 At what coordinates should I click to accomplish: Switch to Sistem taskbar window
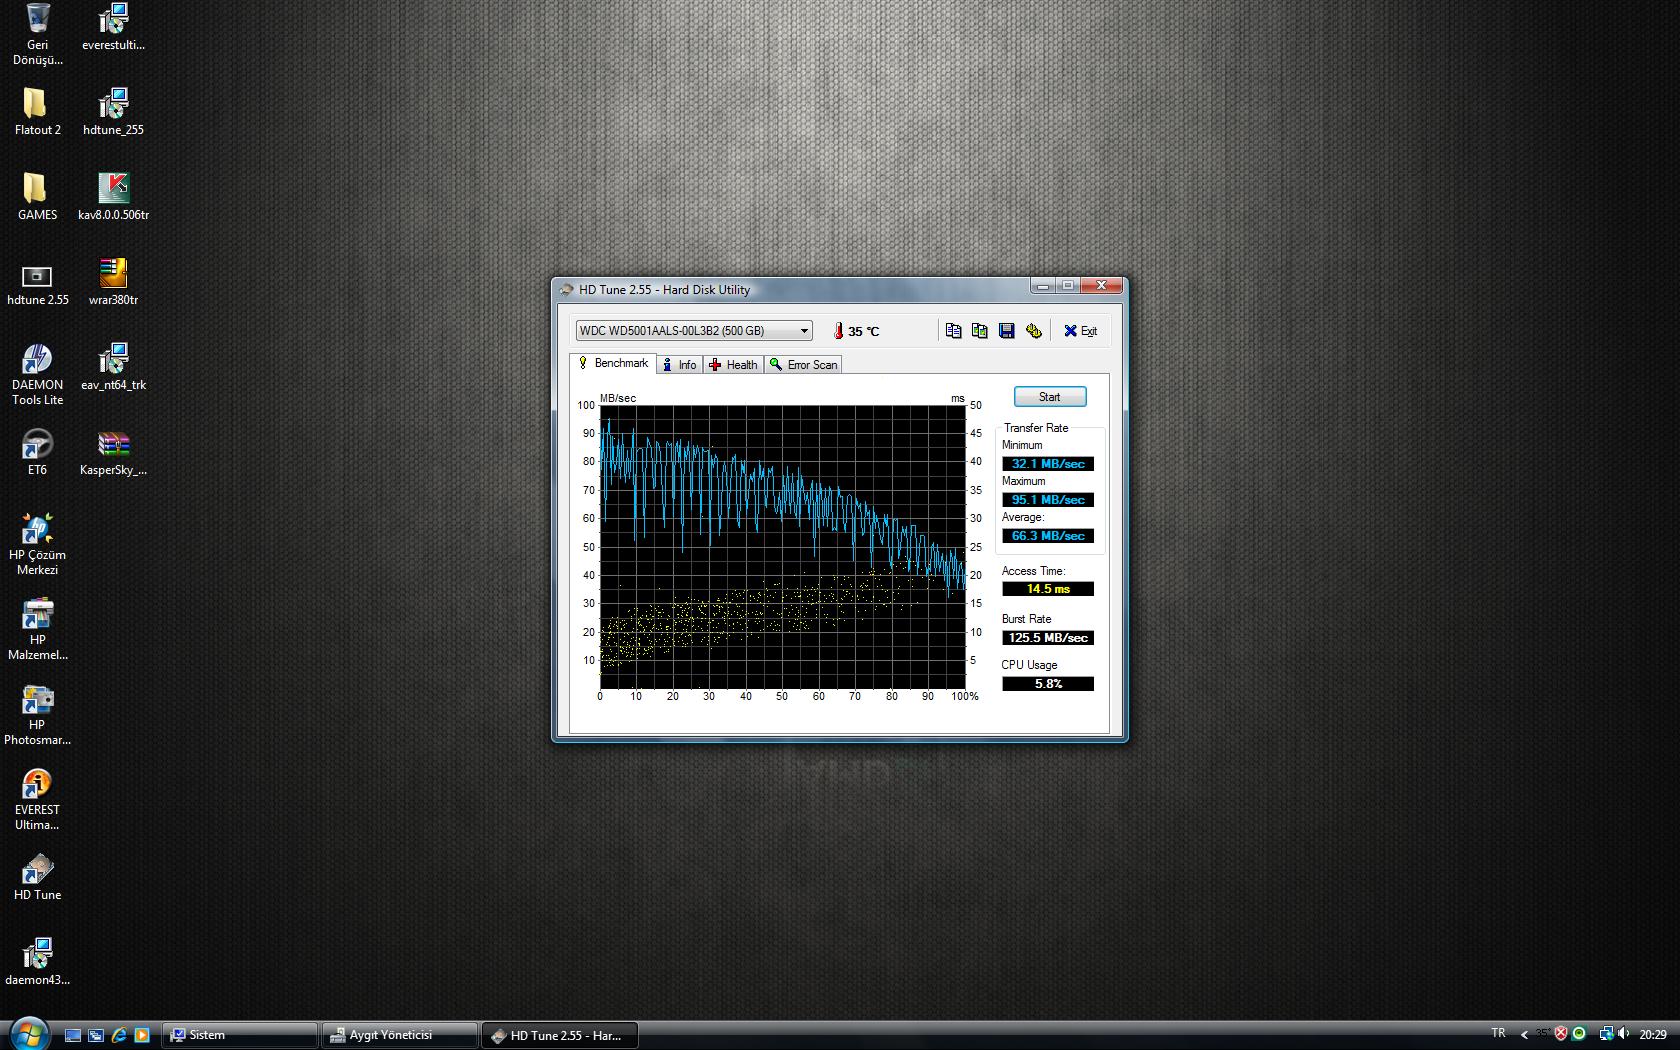[x=240, y=1035]
